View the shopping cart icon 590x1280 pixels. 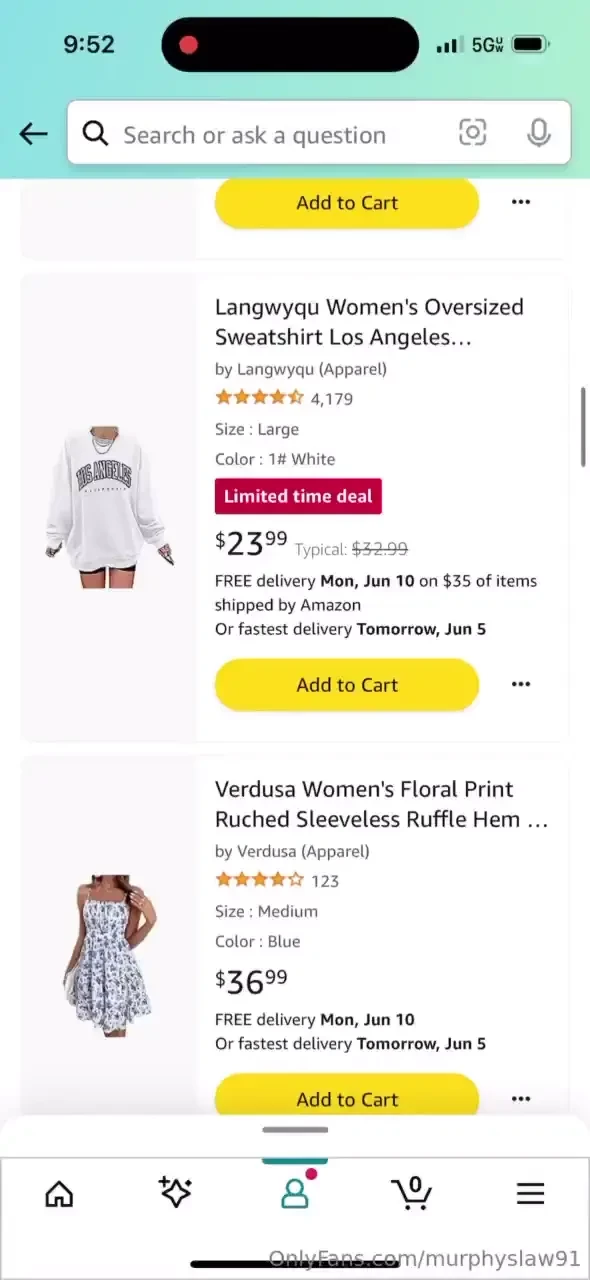[x=412, y=1193]
